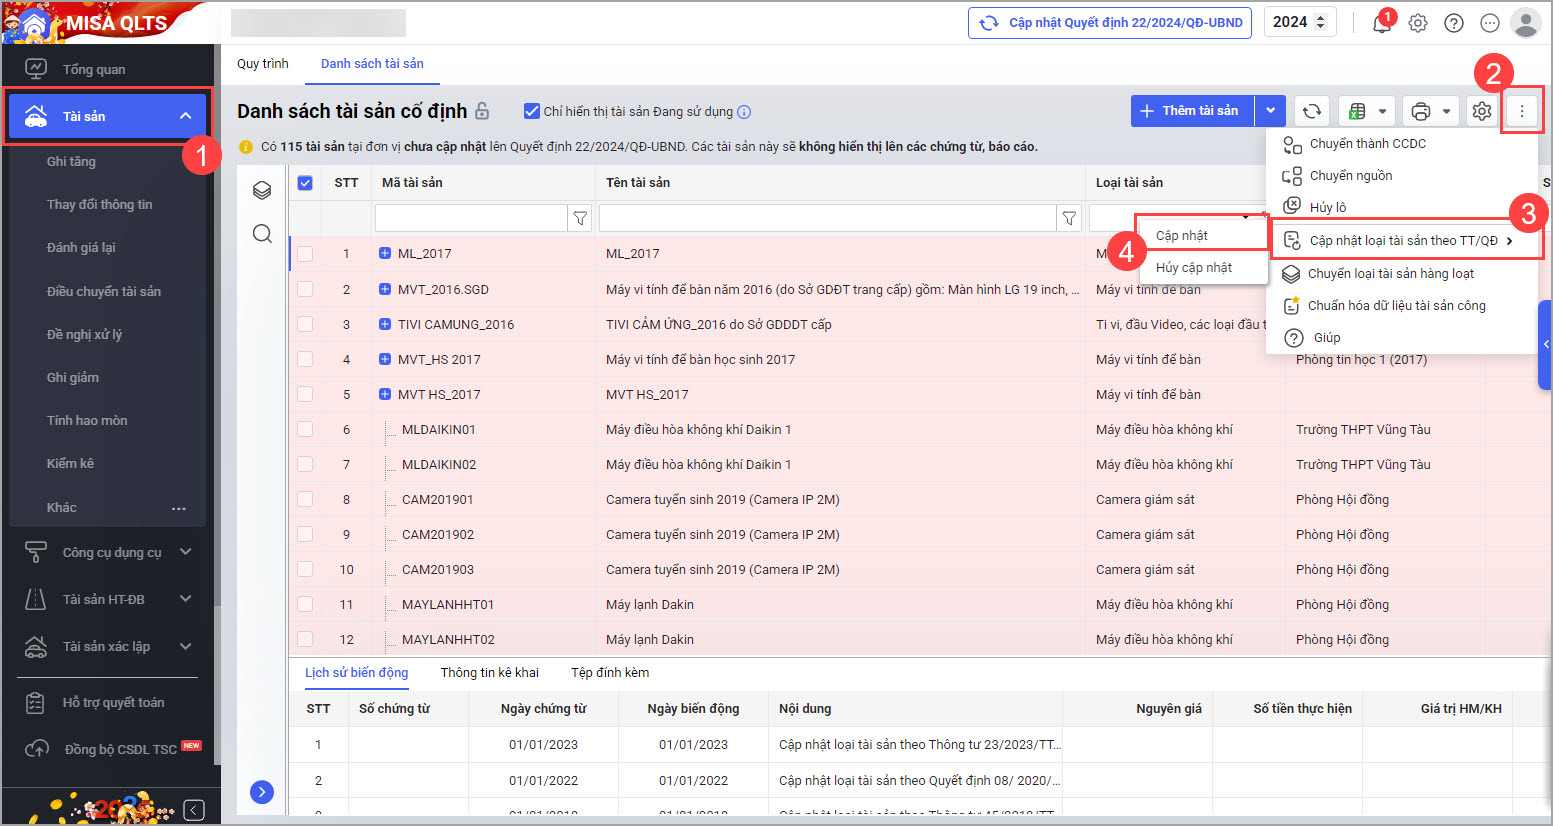Click the layers icon beside table
The width and height of the screenshot is (1553, 826).
click(262, 190)
